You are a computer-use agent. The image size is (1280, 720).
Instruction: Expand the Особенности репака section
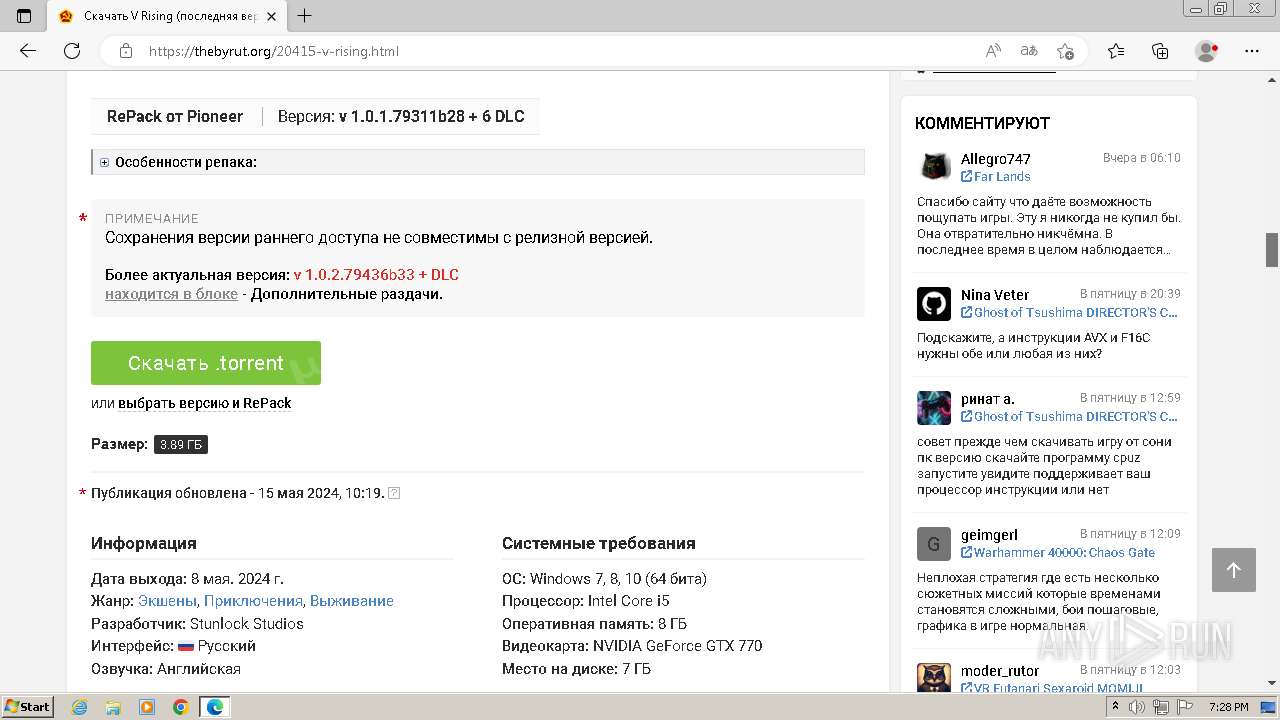(478, 162)
